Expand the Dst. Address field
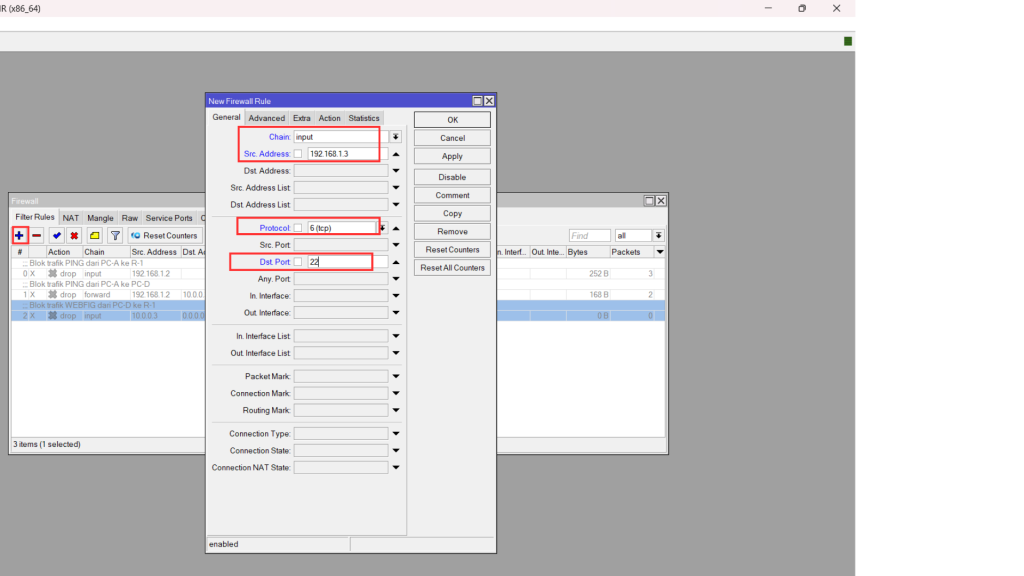The width and height of the screenshot is (1024, 576). pyautogui.click(x=395, y=171)
